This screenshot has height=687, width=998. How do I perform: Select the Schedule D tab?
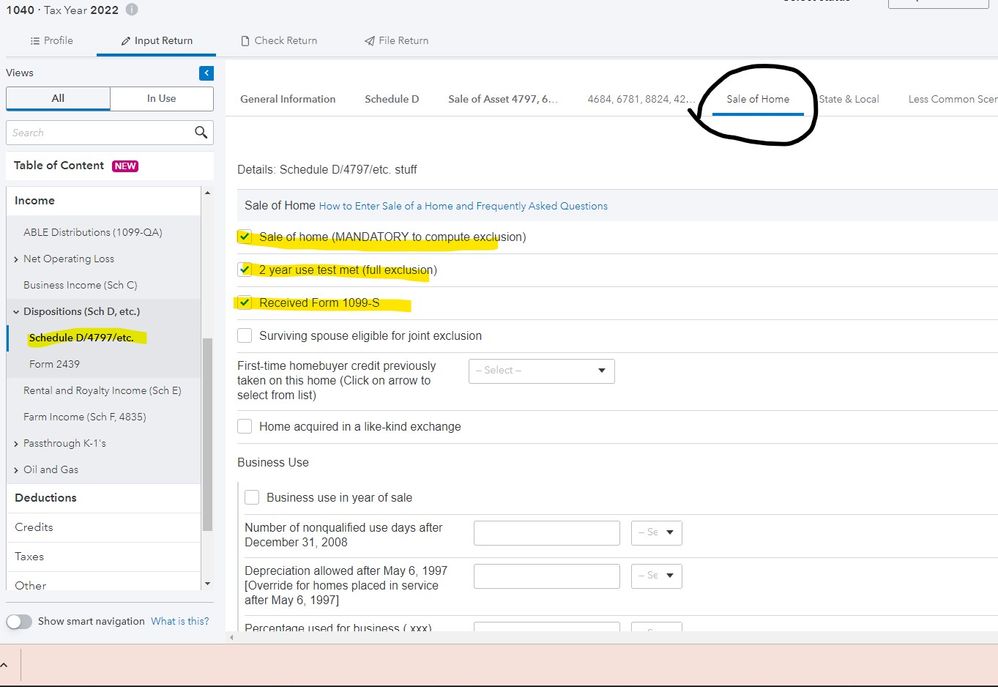click(x=391, y=99)
